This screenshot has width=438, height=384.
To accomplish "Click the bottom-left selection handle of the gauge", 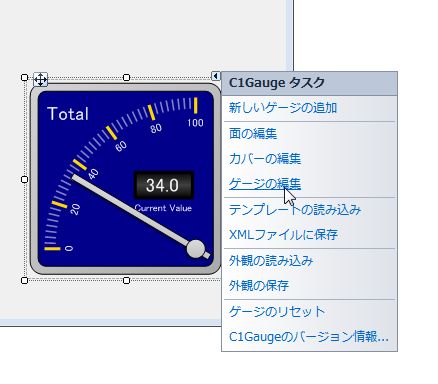I will (x=24, y=281).
